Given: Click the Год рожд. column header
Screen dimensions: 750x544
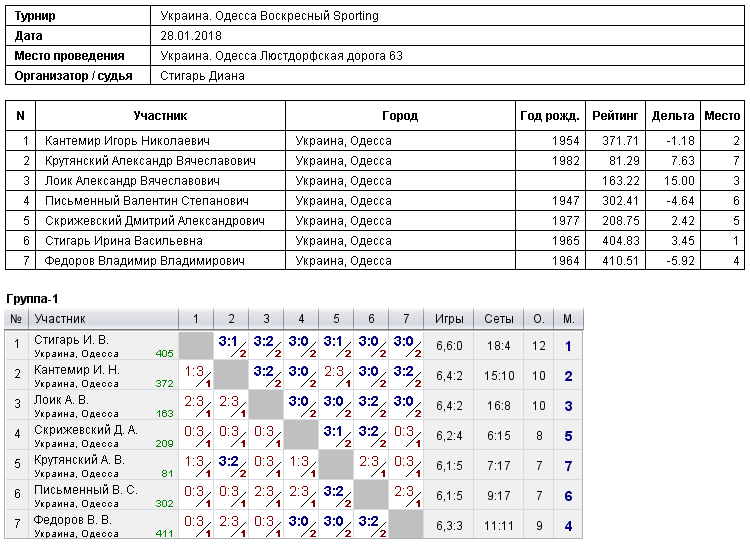Looking at the screenshot, I should click(550, 116).
